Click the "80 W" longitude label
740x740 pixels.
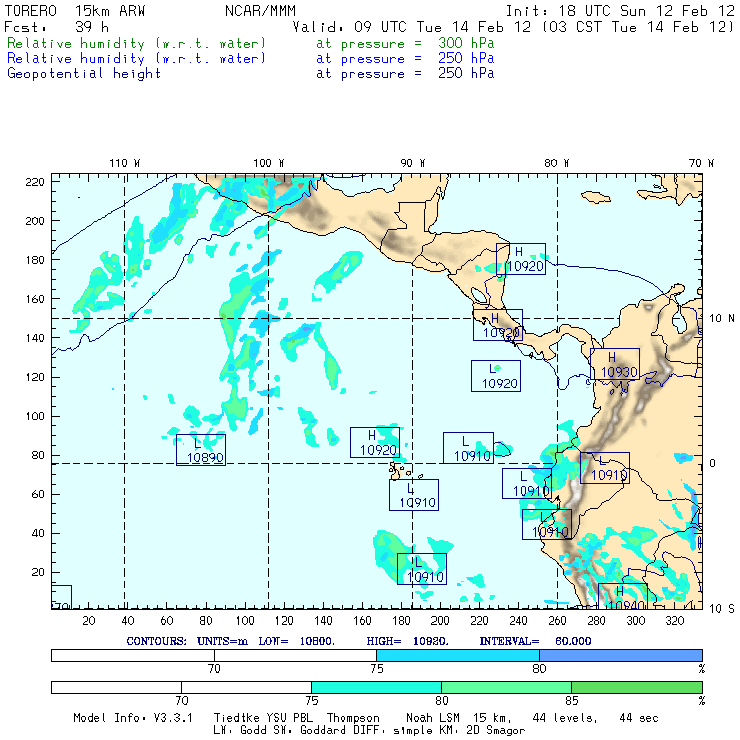[556, 163]
